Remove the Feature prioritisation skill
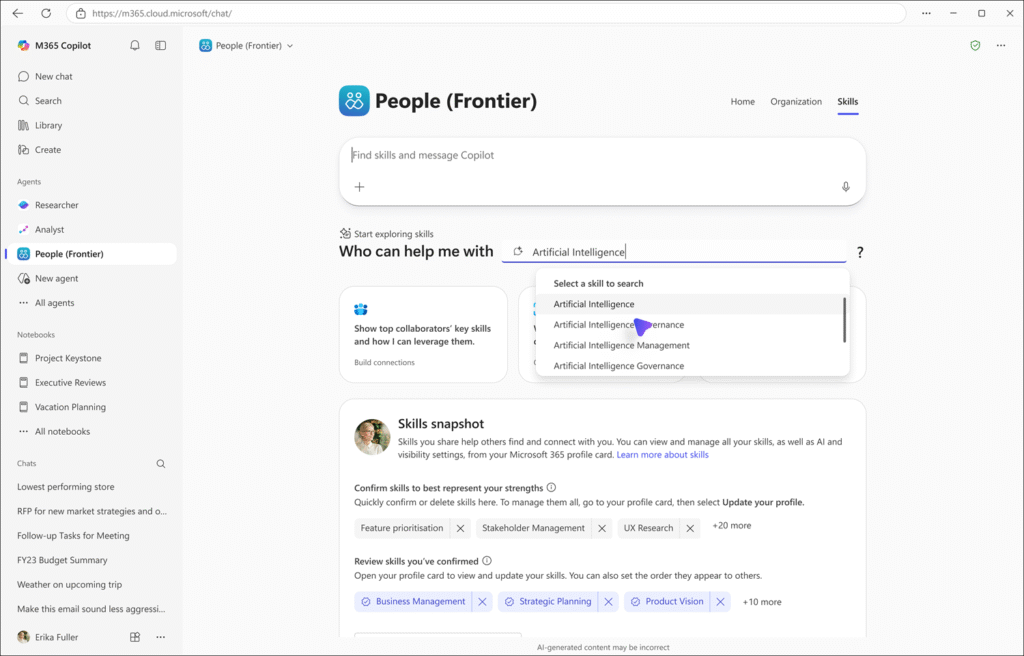Screen dimensions: 1024x656 (x=460, y=527)
